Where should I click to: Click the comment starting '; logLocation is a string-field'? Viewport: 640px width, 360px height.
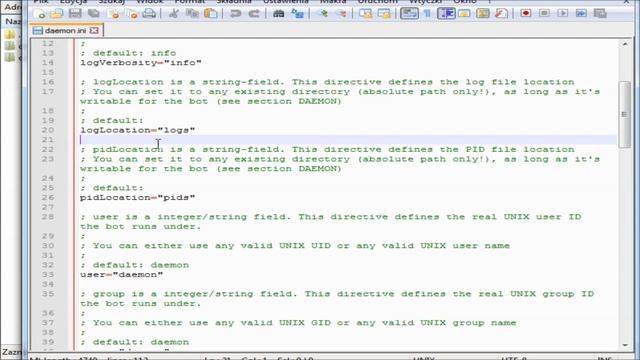(327, 82)
